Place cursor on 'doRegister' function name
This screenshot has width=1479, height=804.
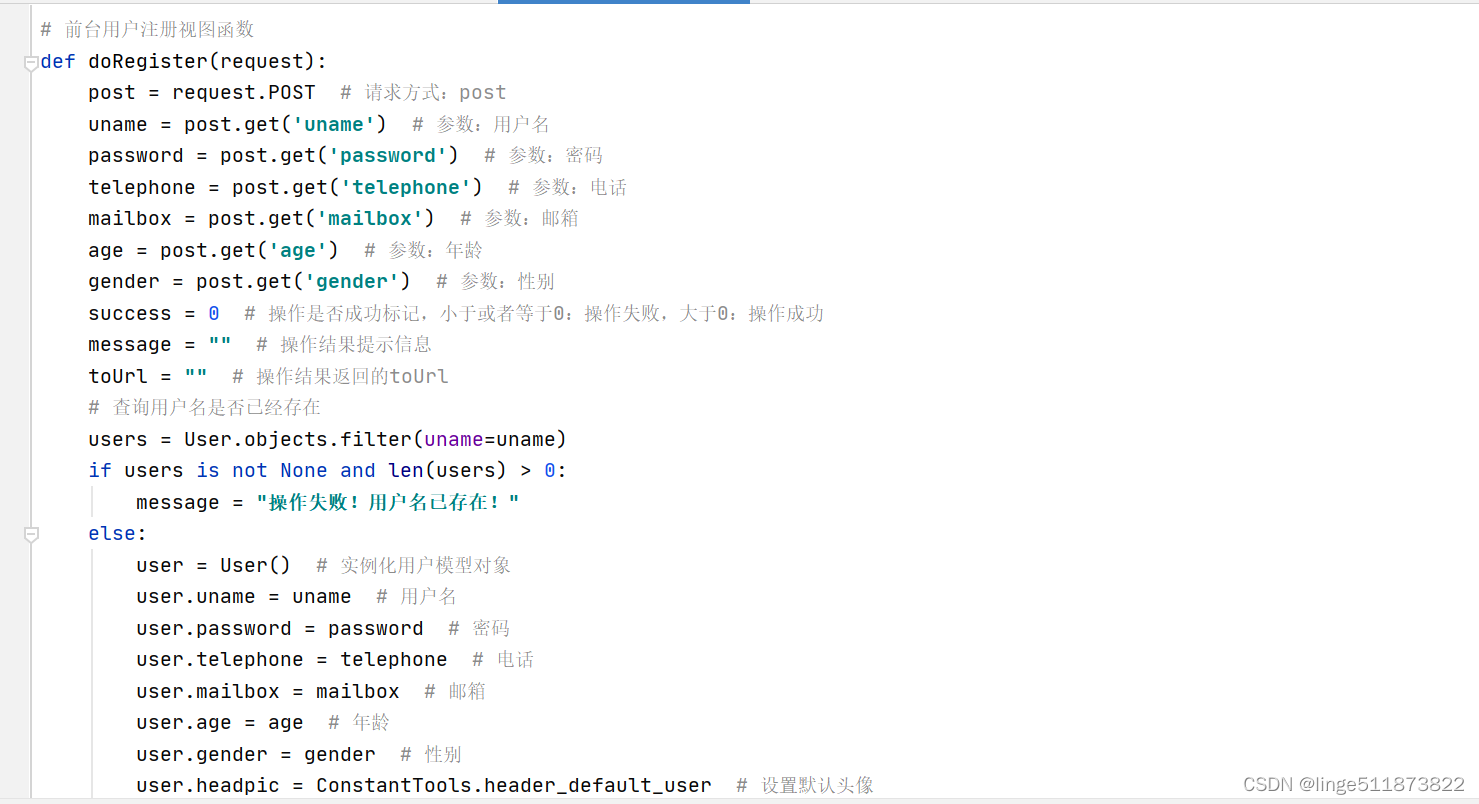tap(148, 61)
